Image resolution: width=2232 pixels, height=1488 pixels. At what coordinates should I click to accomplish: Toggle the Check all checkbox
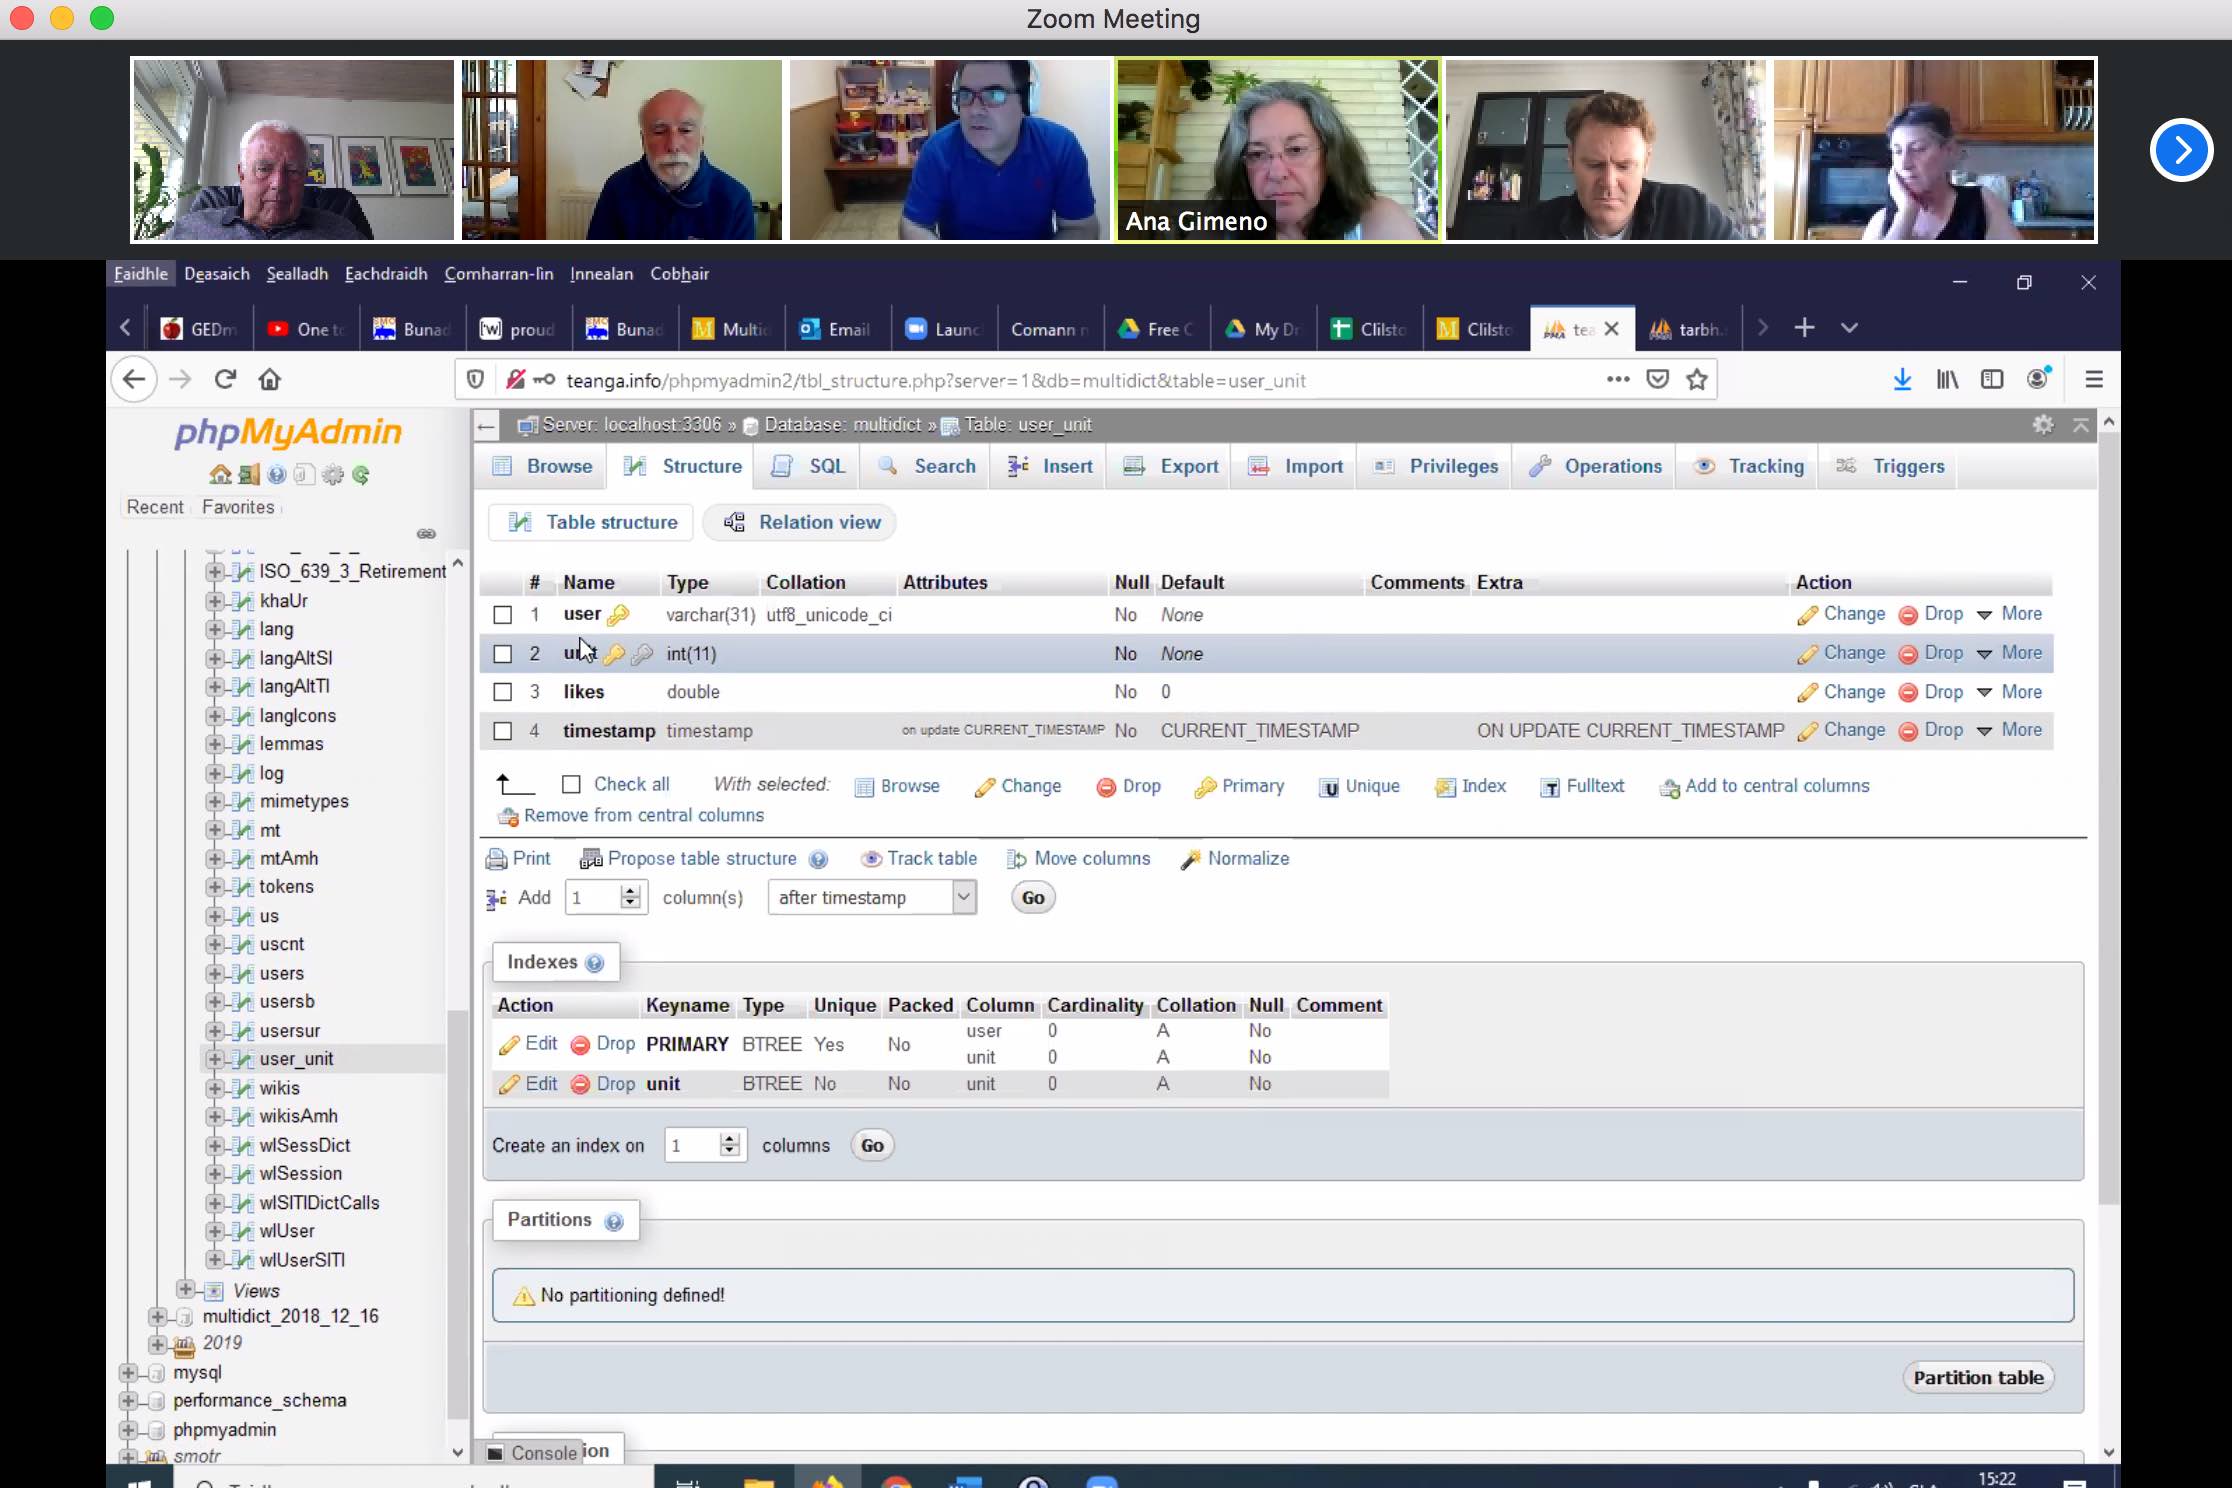pos(571,785)
